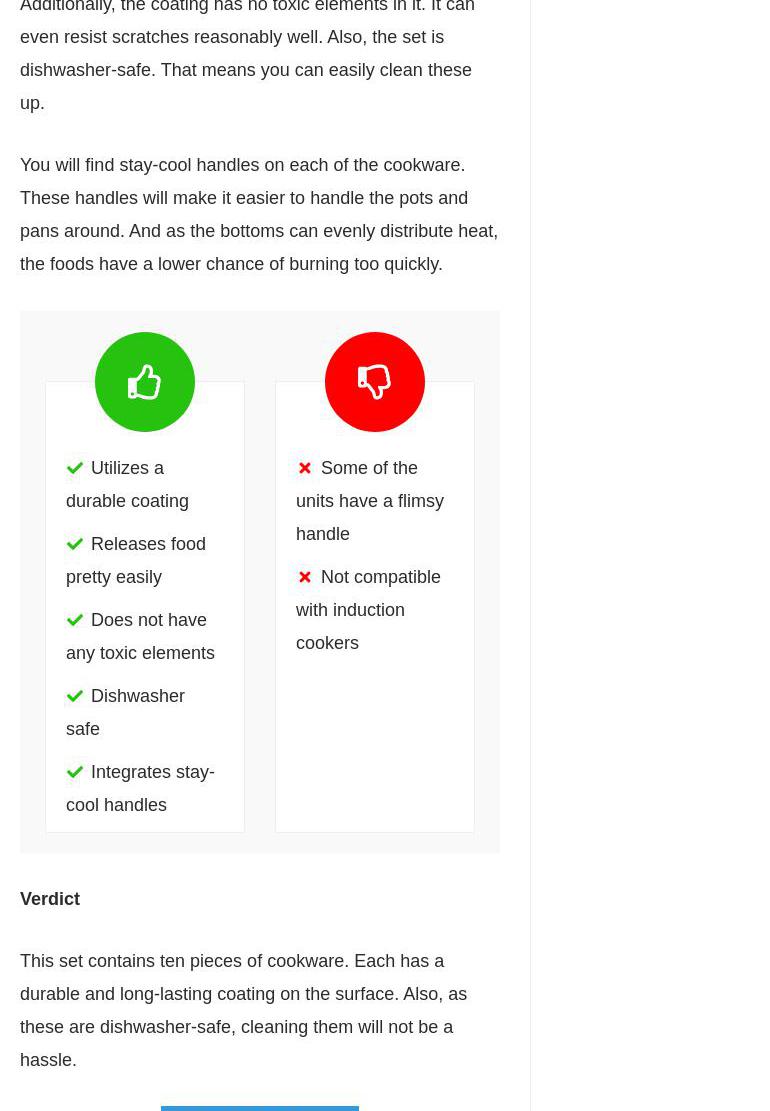This screenshot has width=770, height=1111.
Task: Click the red thumbs-down cons icon
Action: [x=375, y=382]
